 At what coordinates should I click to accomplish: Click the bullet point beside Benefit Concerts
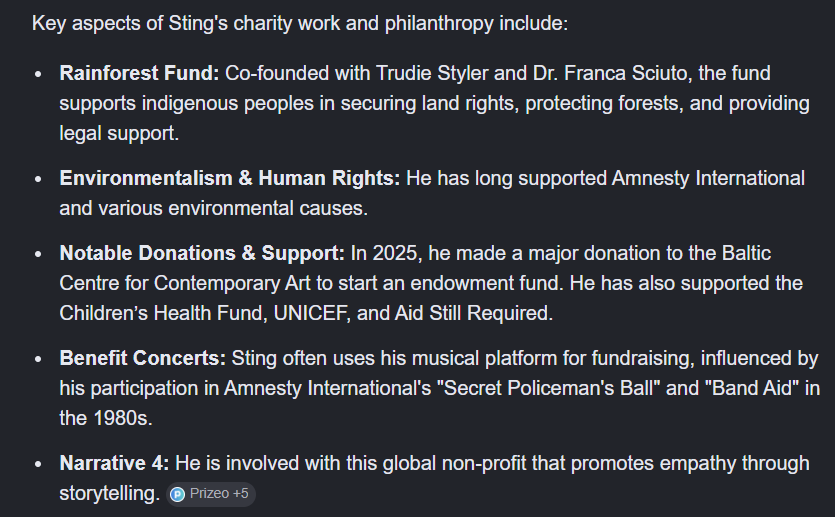[38, 359]
